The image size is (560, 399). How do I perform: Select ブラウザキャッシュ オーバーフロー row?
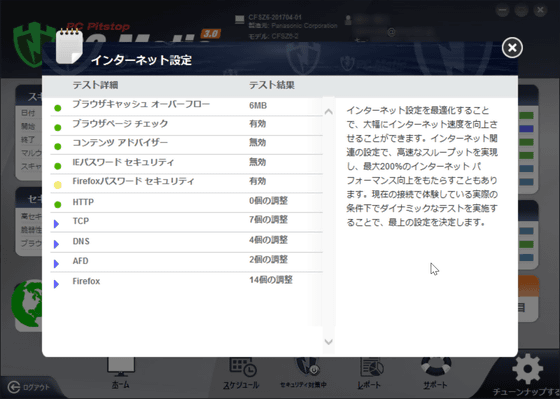click(x=186, y=106)
